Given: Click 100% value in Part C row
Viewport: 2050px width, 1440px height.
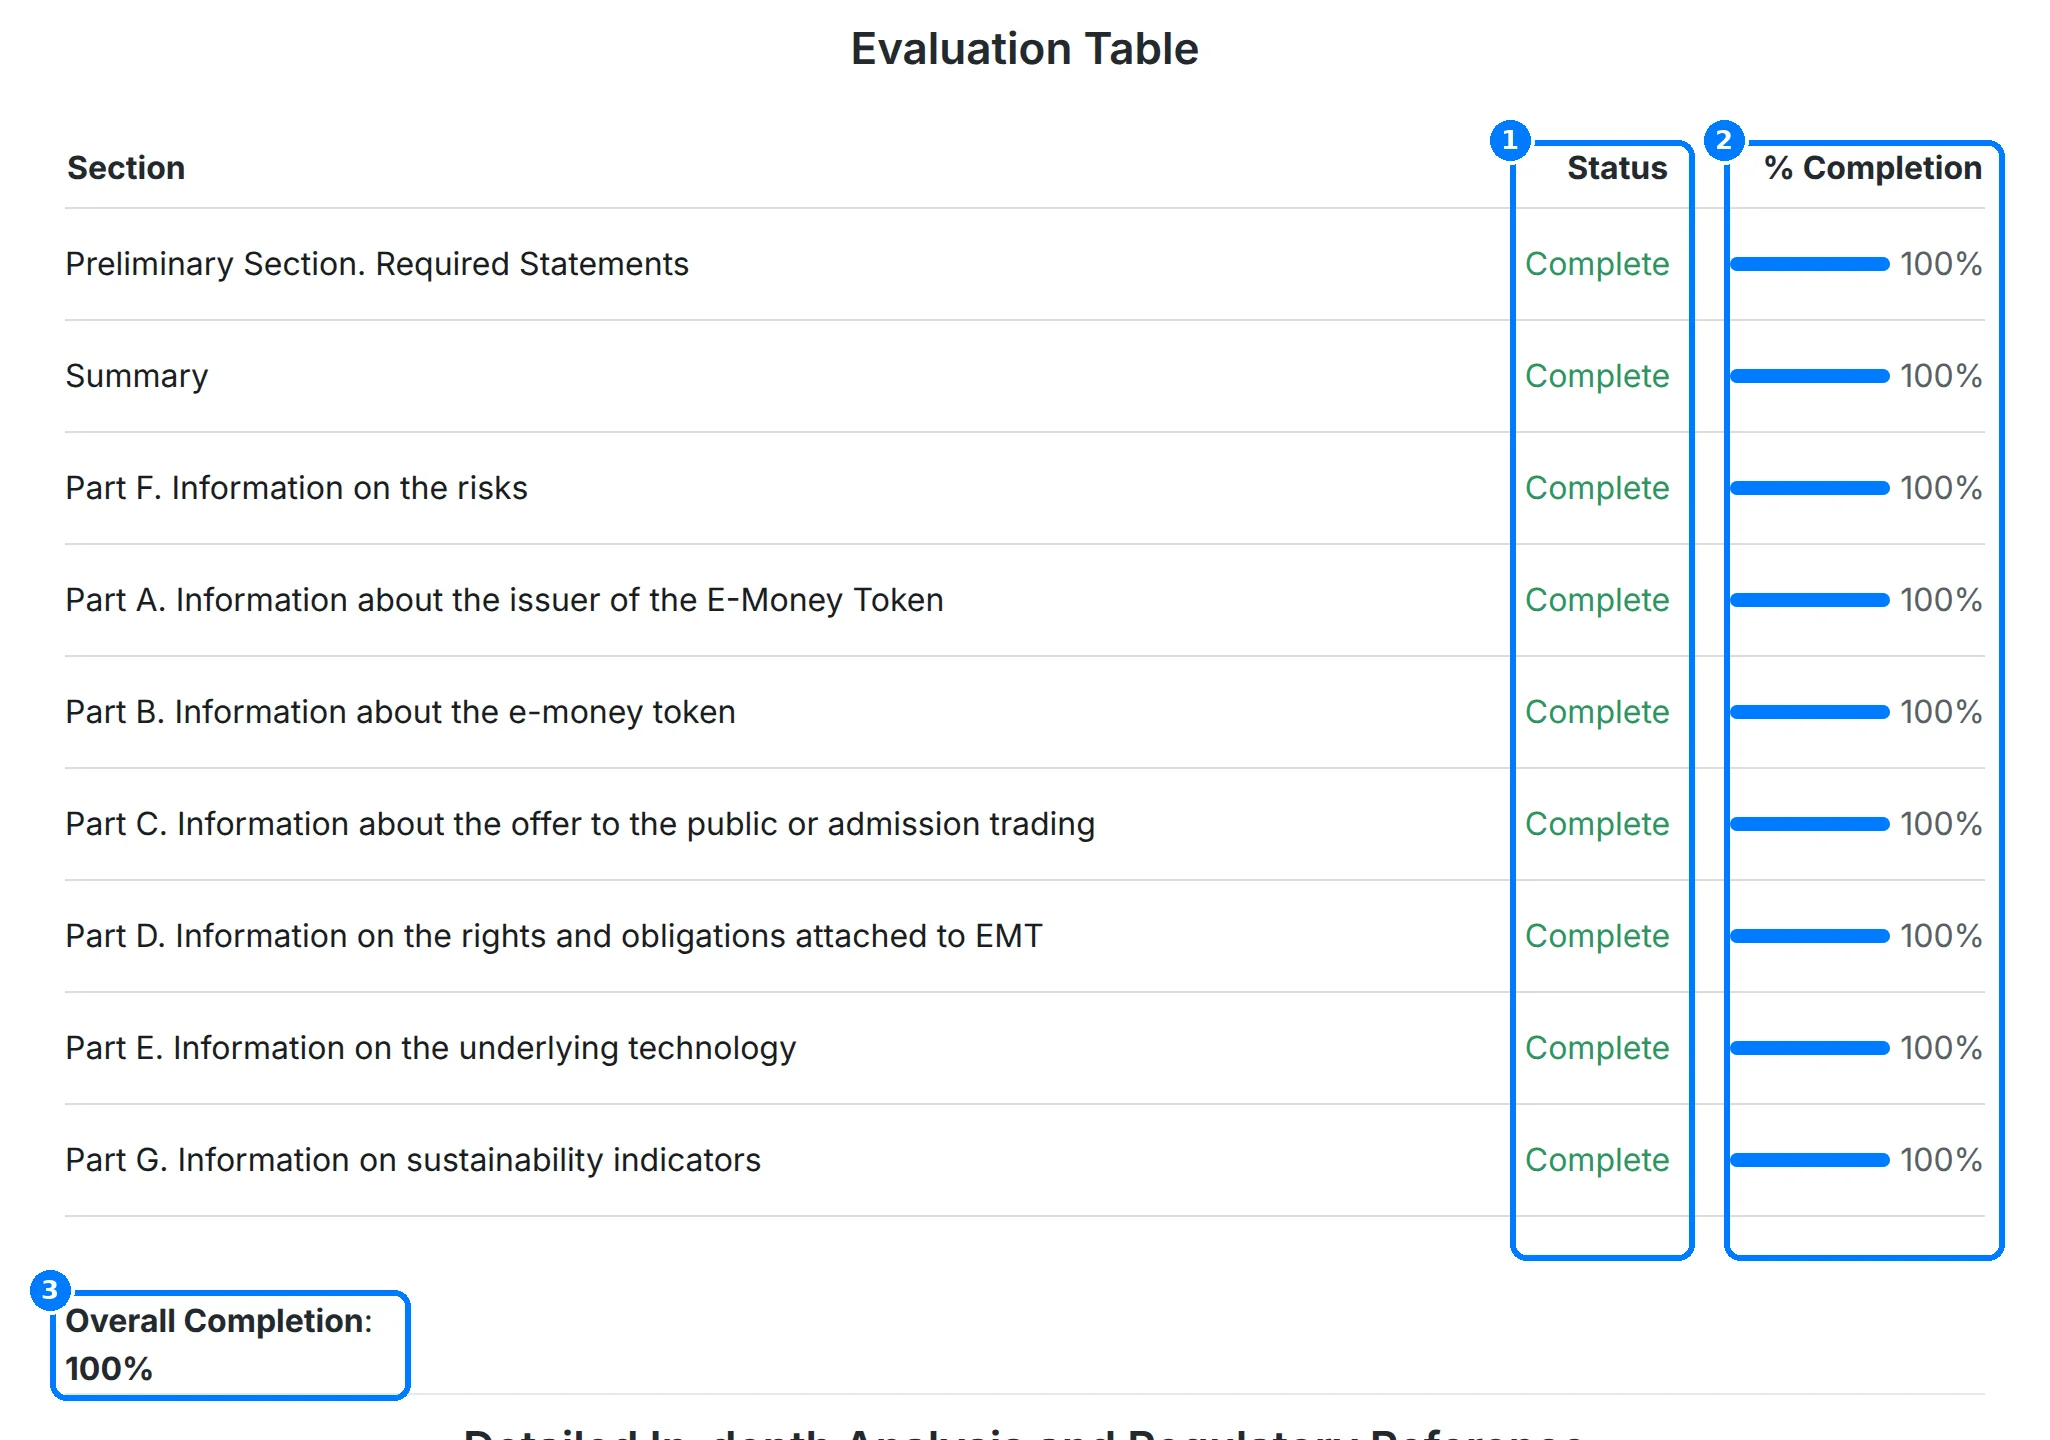Looking at the screenshot, I should tap(1941, 824).
